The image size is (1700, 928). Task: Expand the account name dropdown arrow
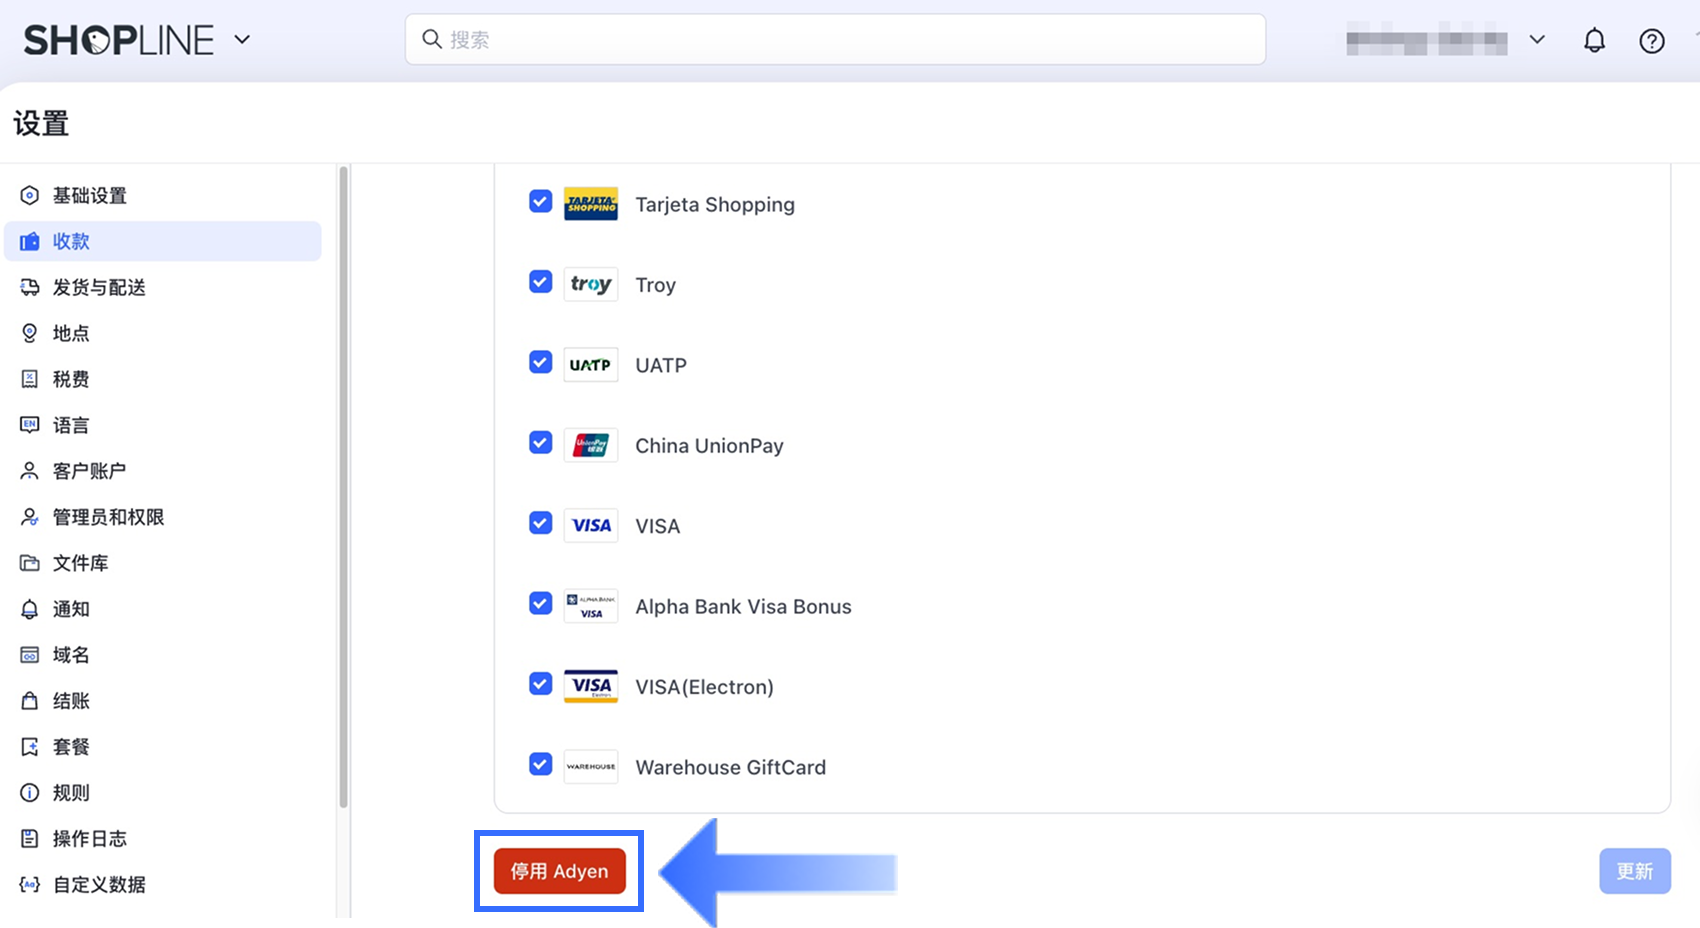[x=1537, y=40]
